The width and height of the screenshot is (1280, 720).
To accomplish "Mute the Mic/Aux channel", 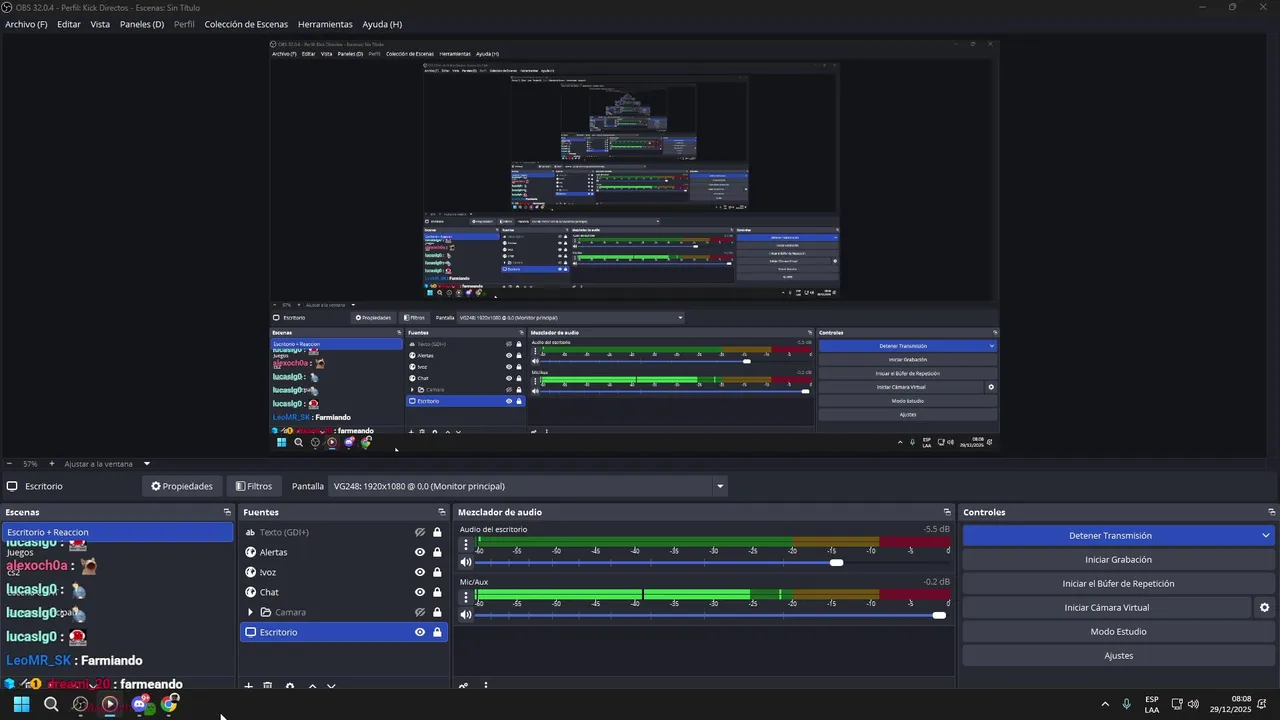I will (465, 615).
